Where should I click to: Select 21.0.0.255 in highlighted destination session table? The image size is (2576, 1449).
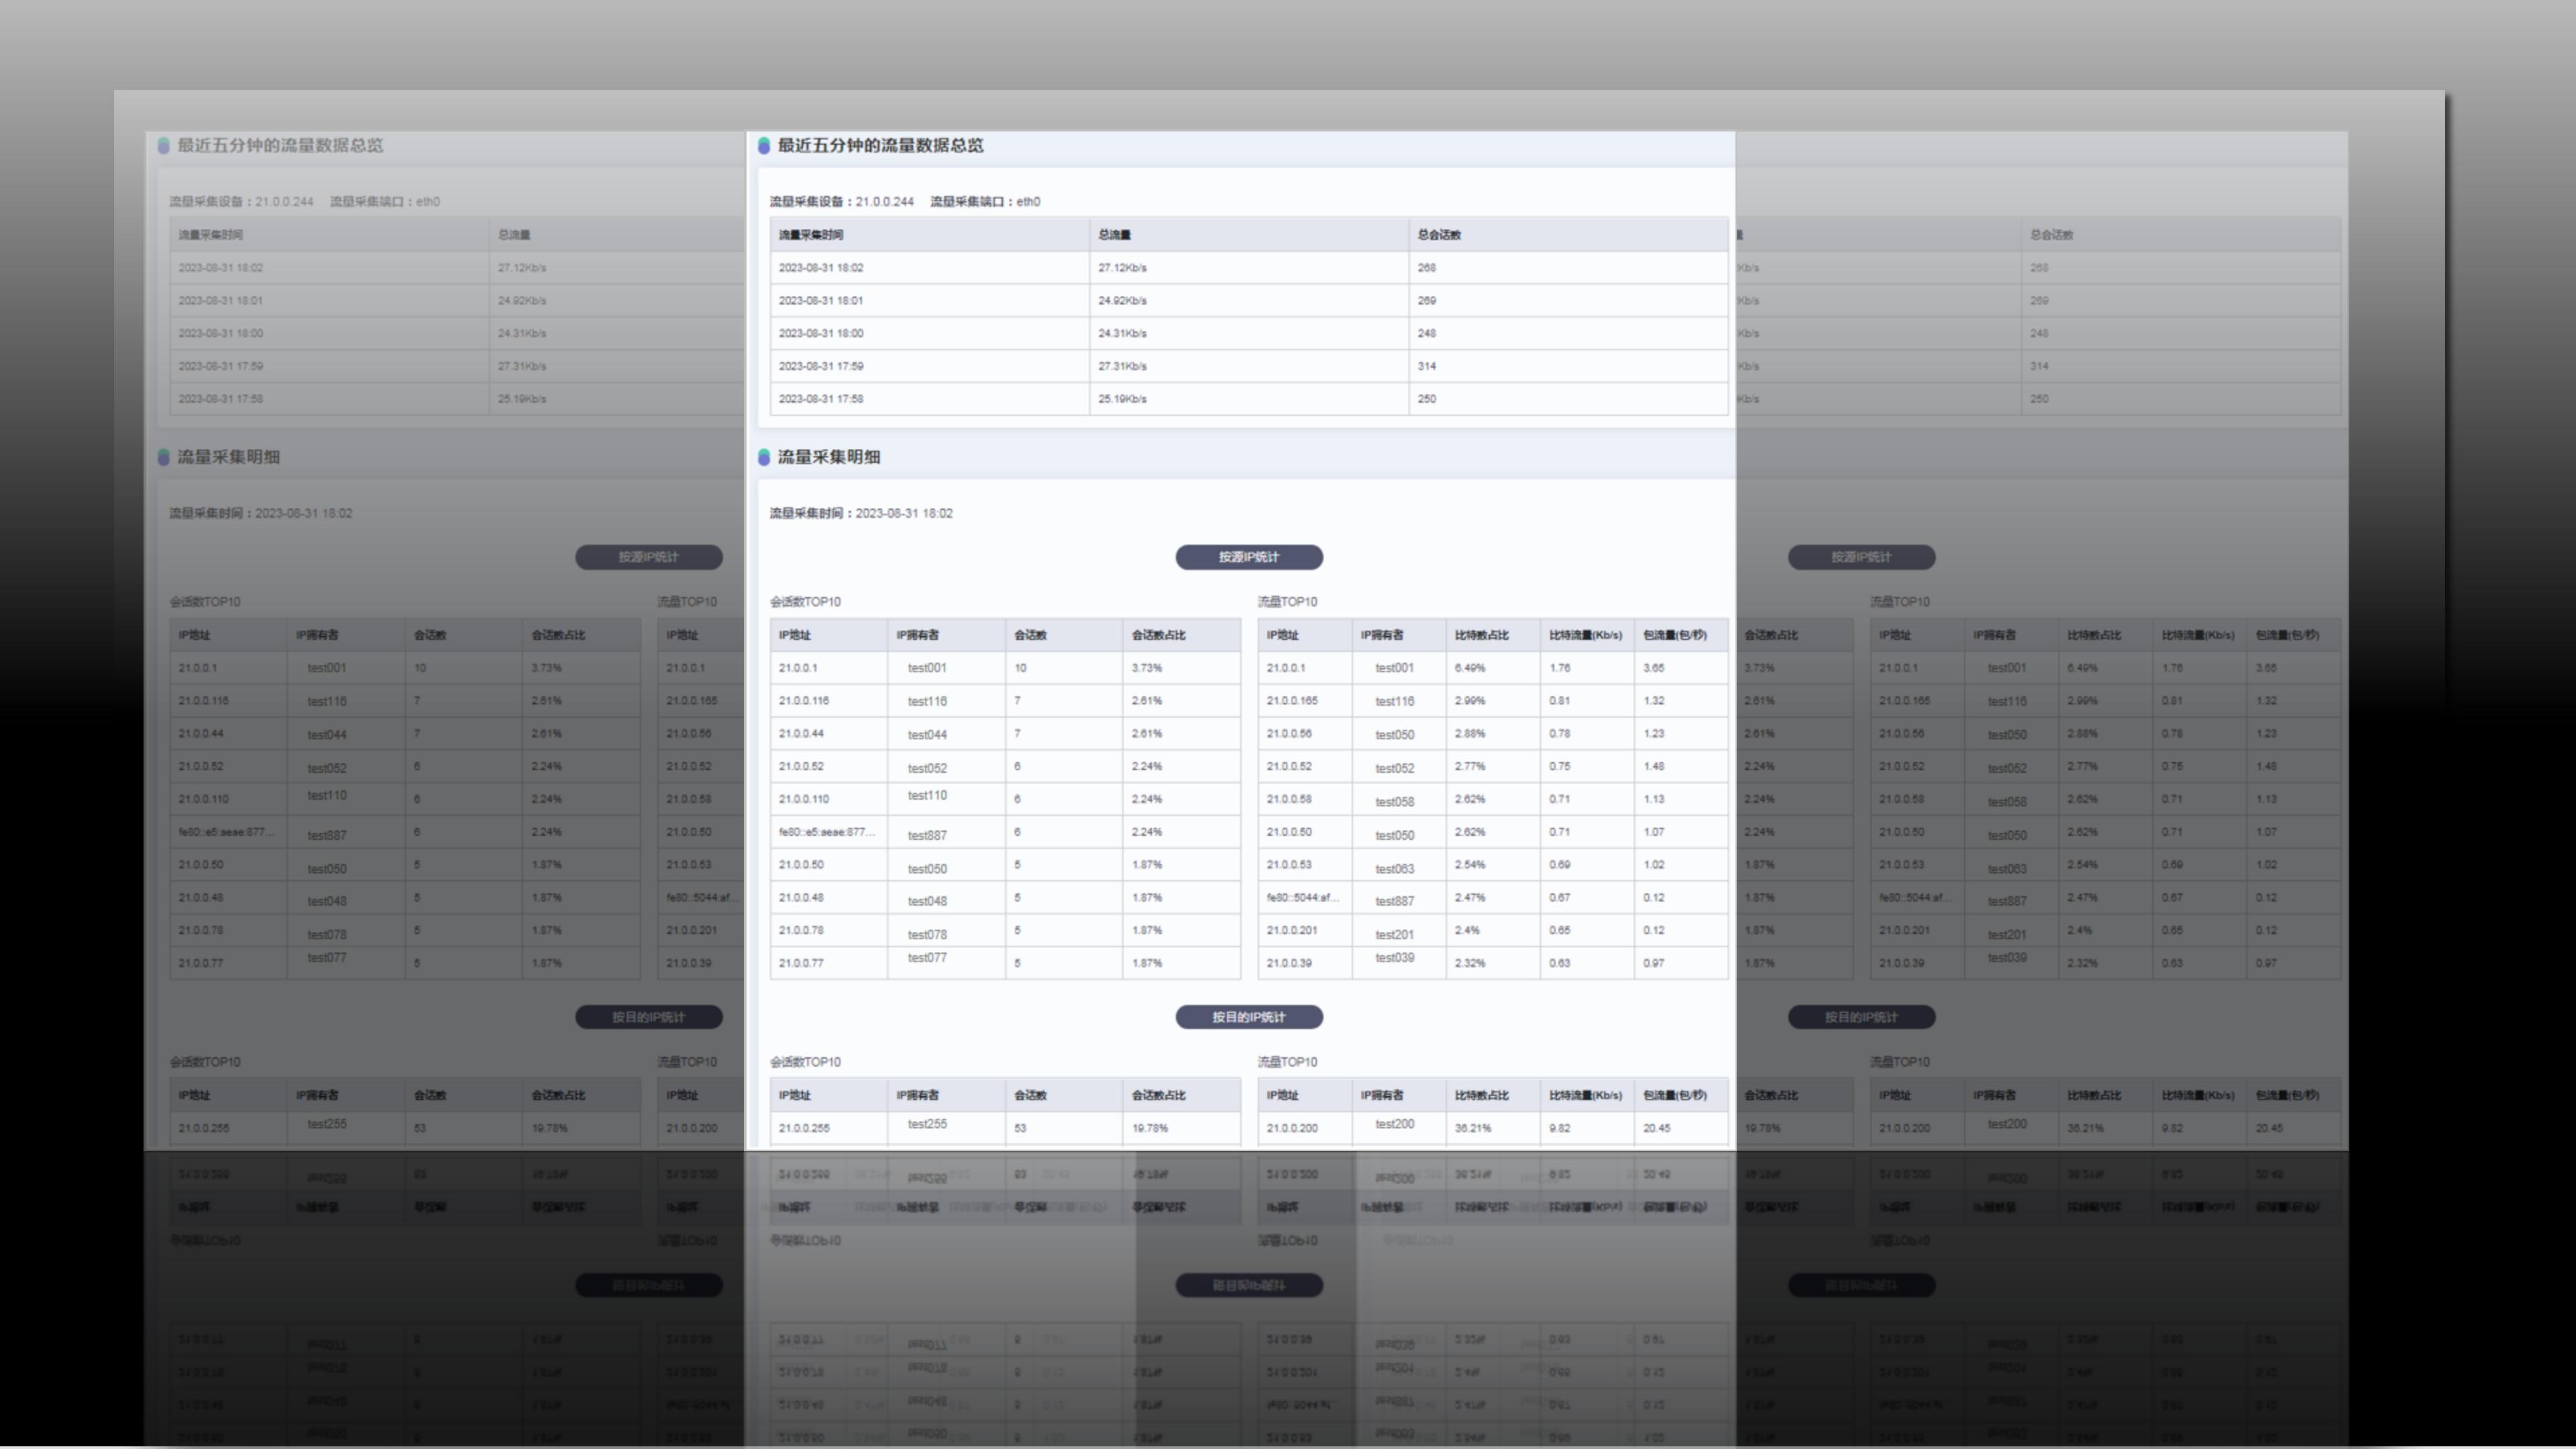point(804,1128)
